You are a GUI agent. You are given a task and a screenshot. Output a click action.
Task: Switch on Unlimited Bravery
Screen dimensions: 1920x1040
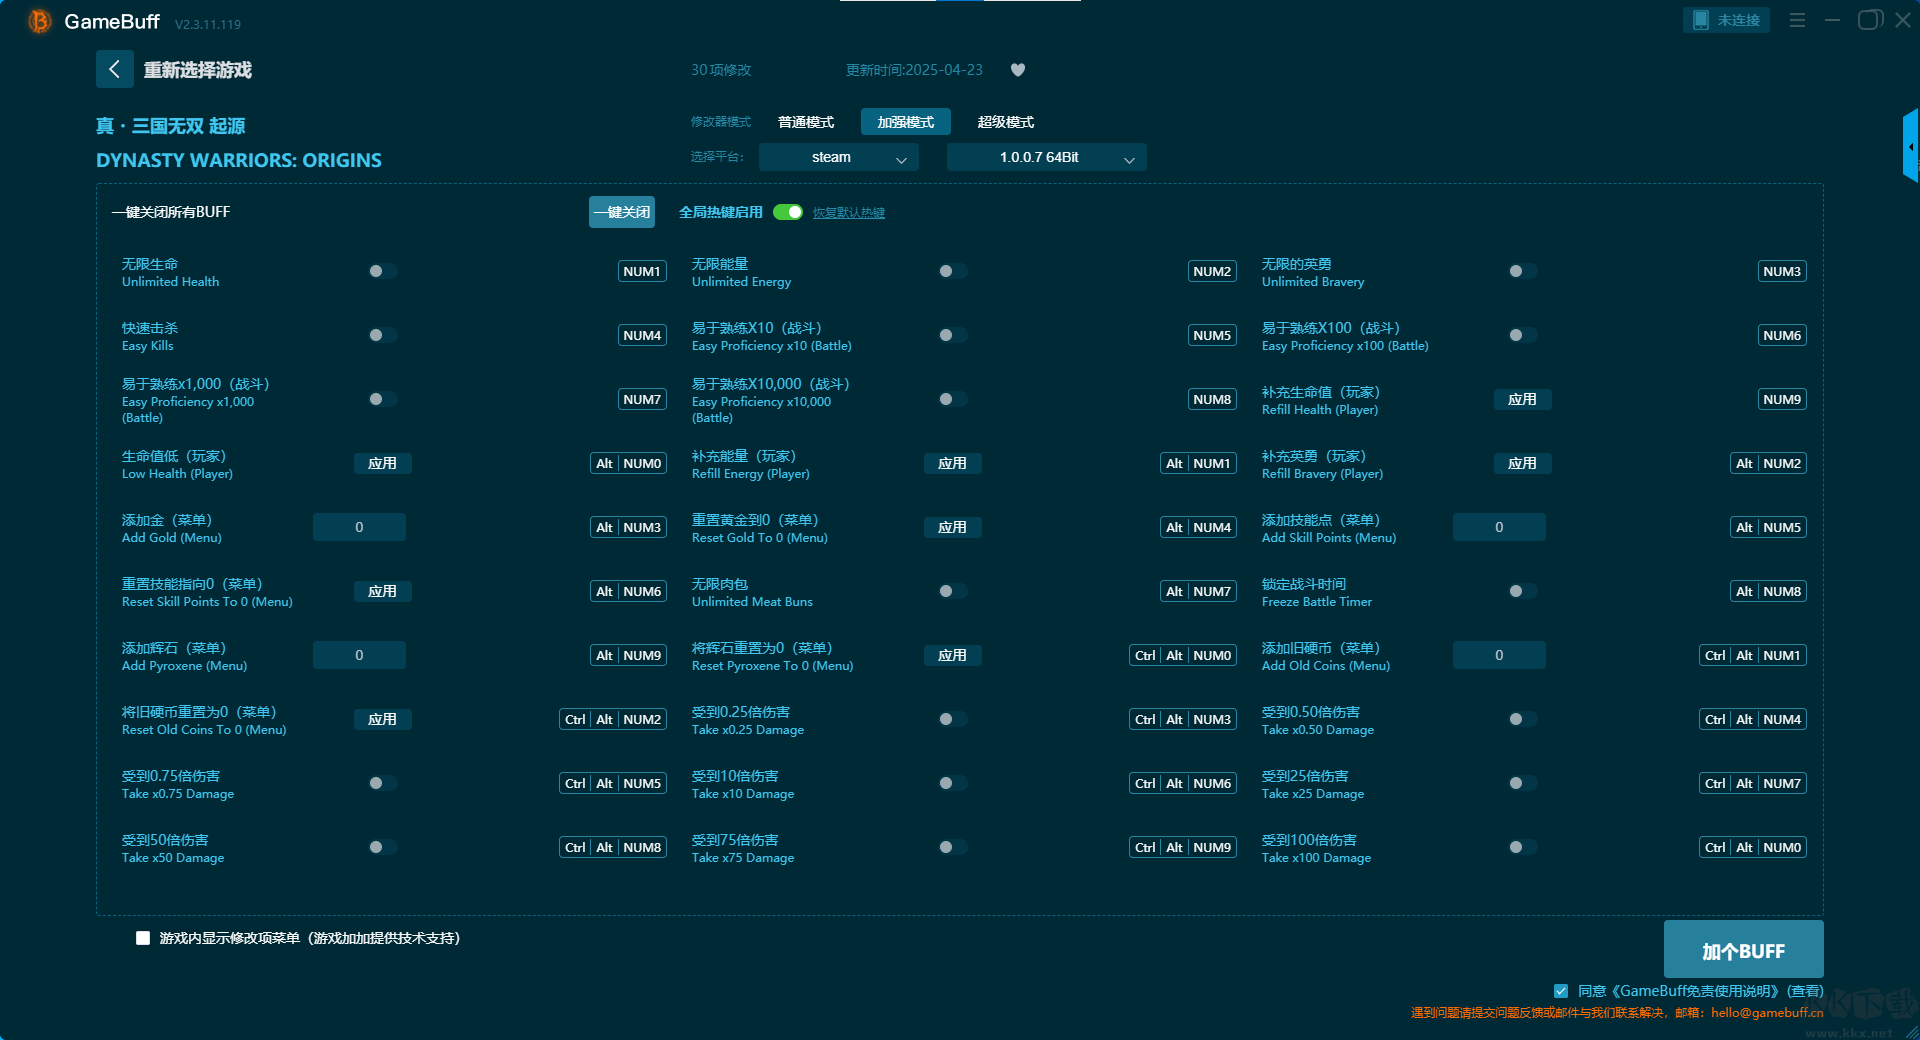point(1522,271)
